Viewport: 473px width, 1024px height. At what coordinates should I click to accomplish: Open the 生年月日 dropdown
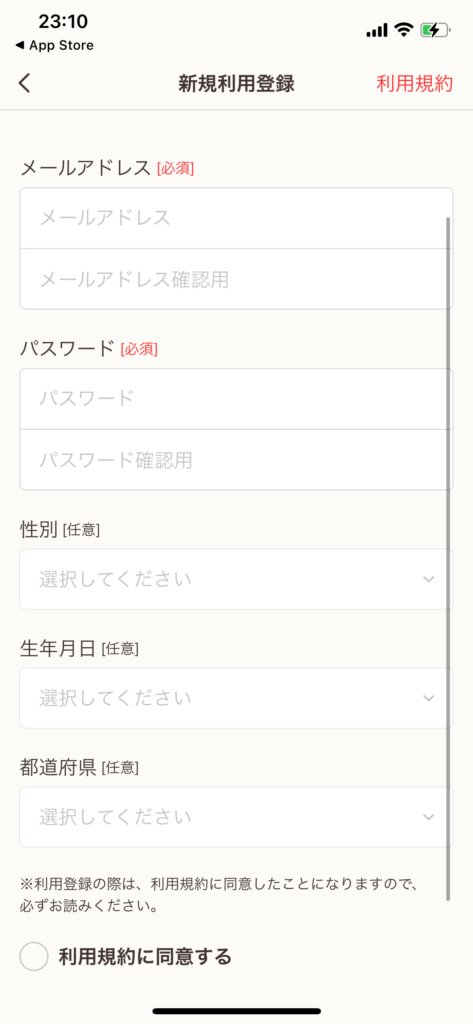point(236,698)
